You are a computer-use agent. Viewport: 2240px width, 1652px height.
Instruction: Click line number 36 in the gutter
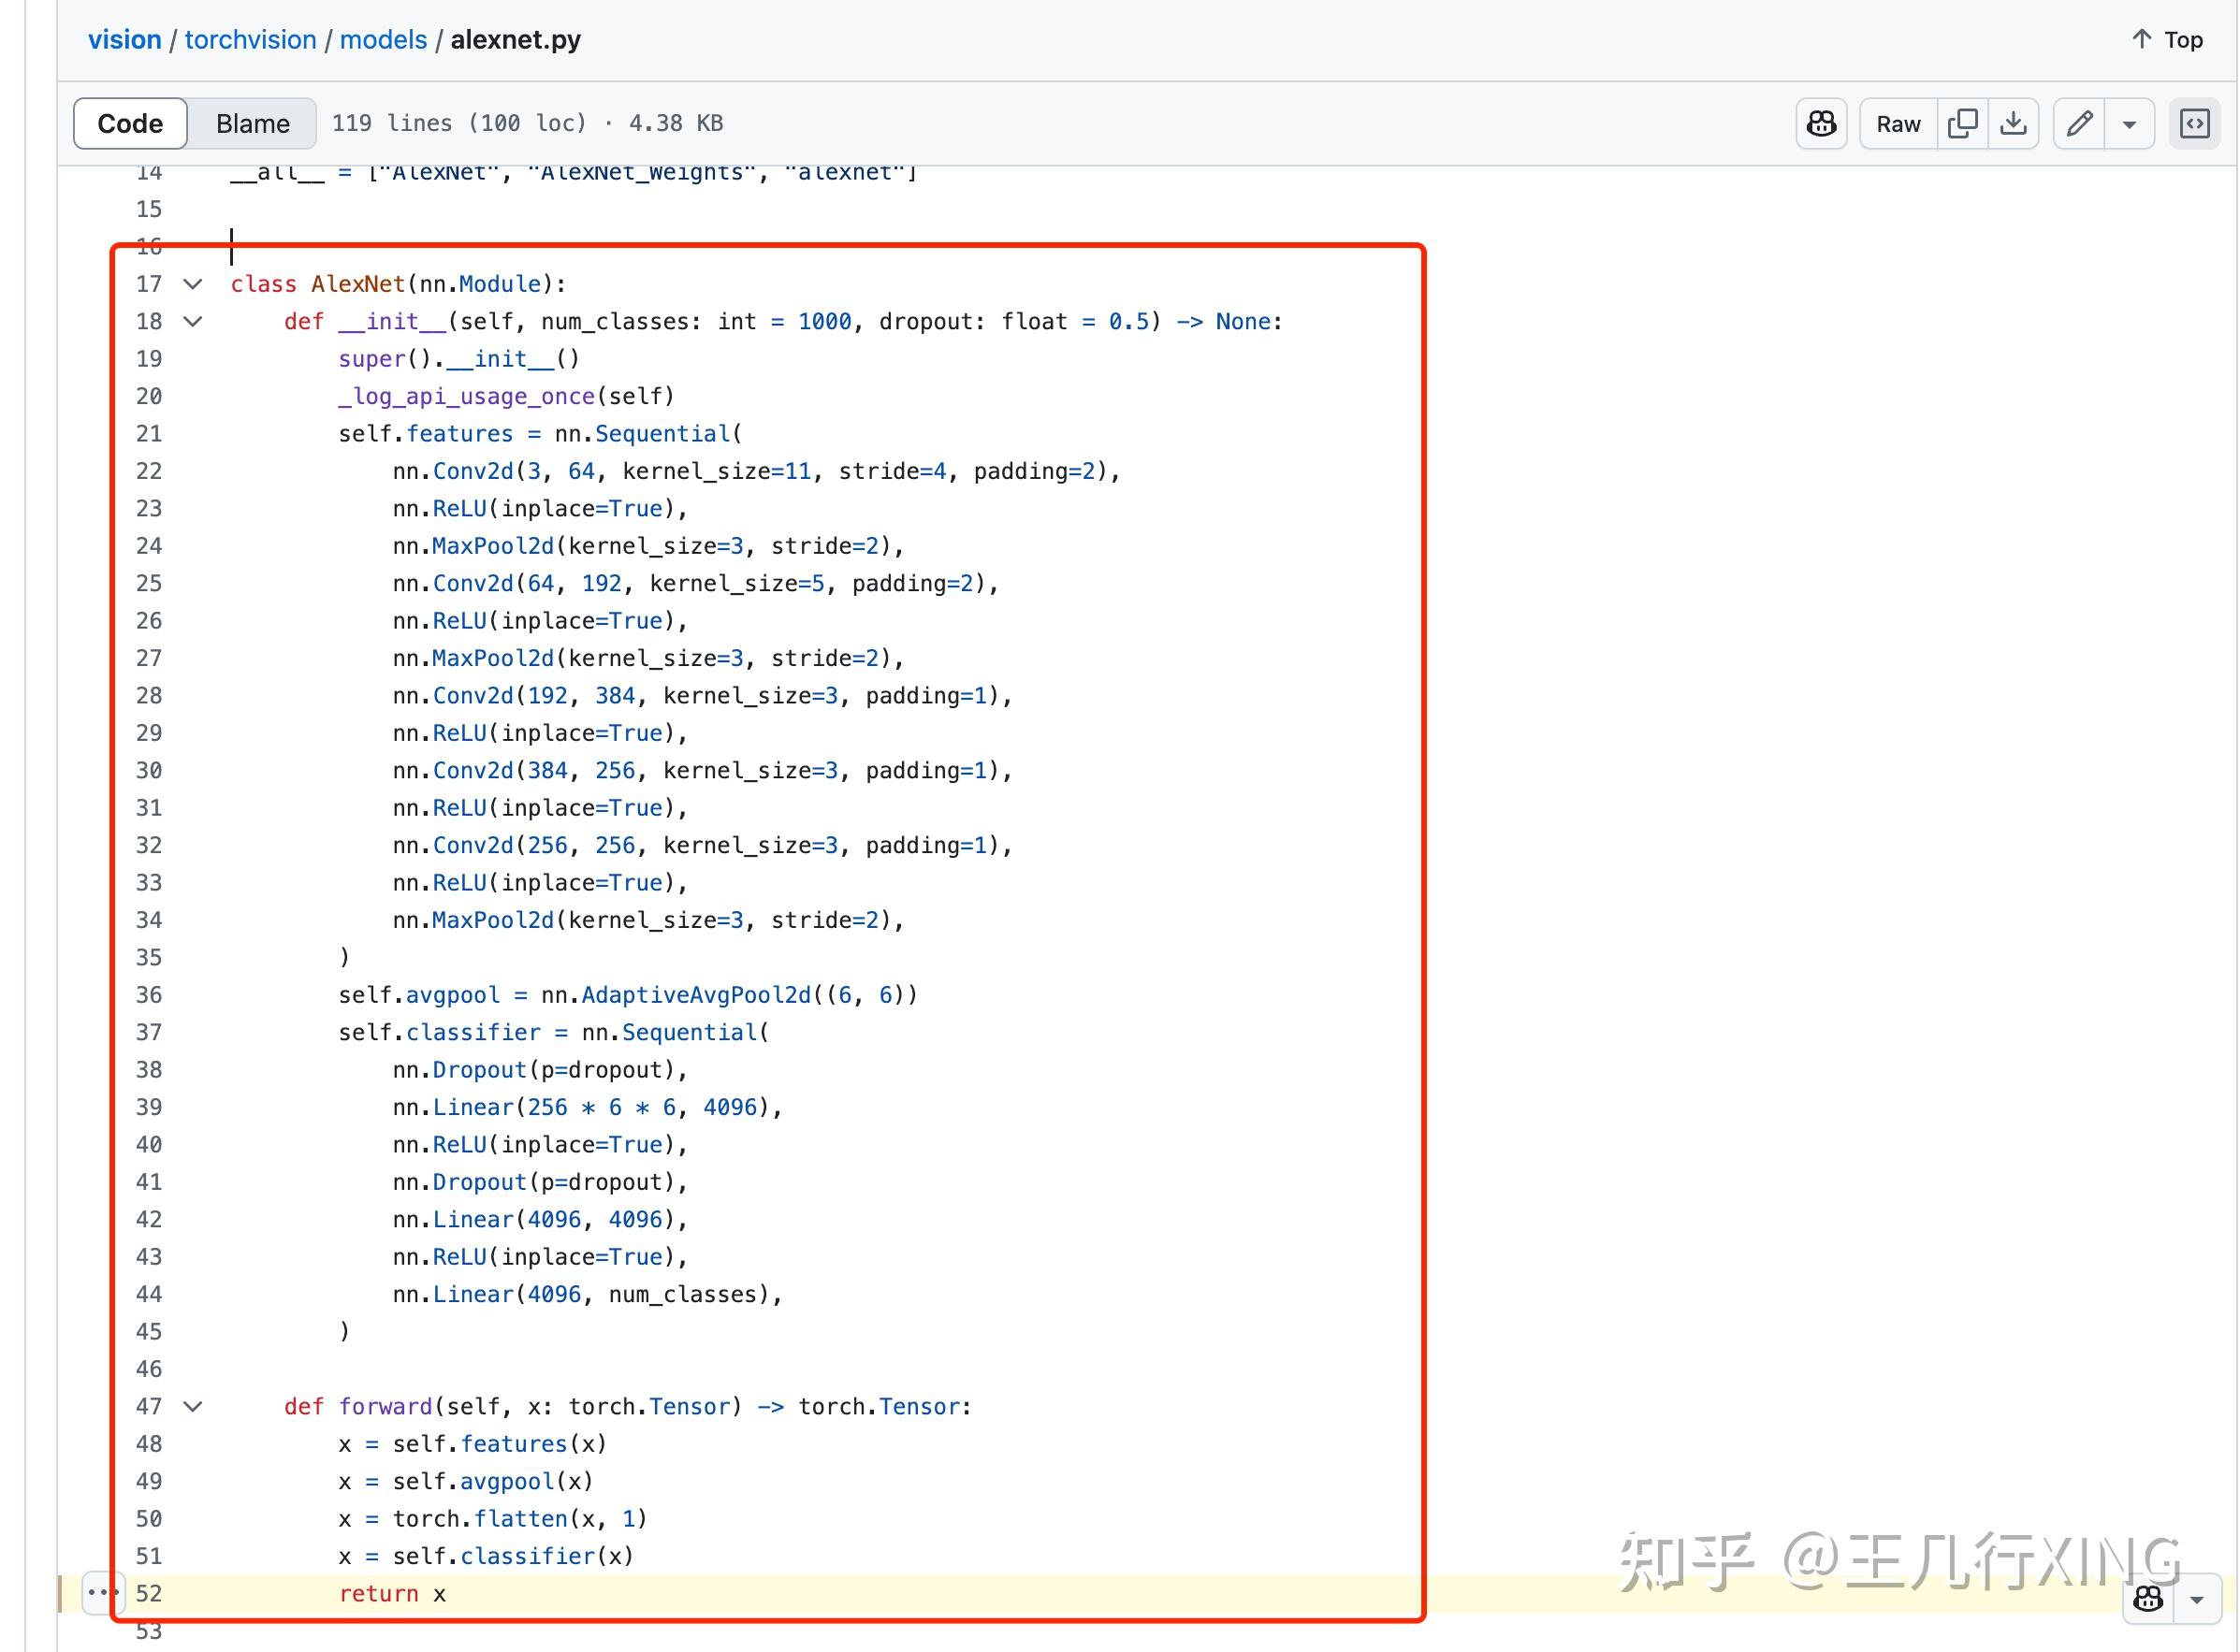tap(148, 994)
